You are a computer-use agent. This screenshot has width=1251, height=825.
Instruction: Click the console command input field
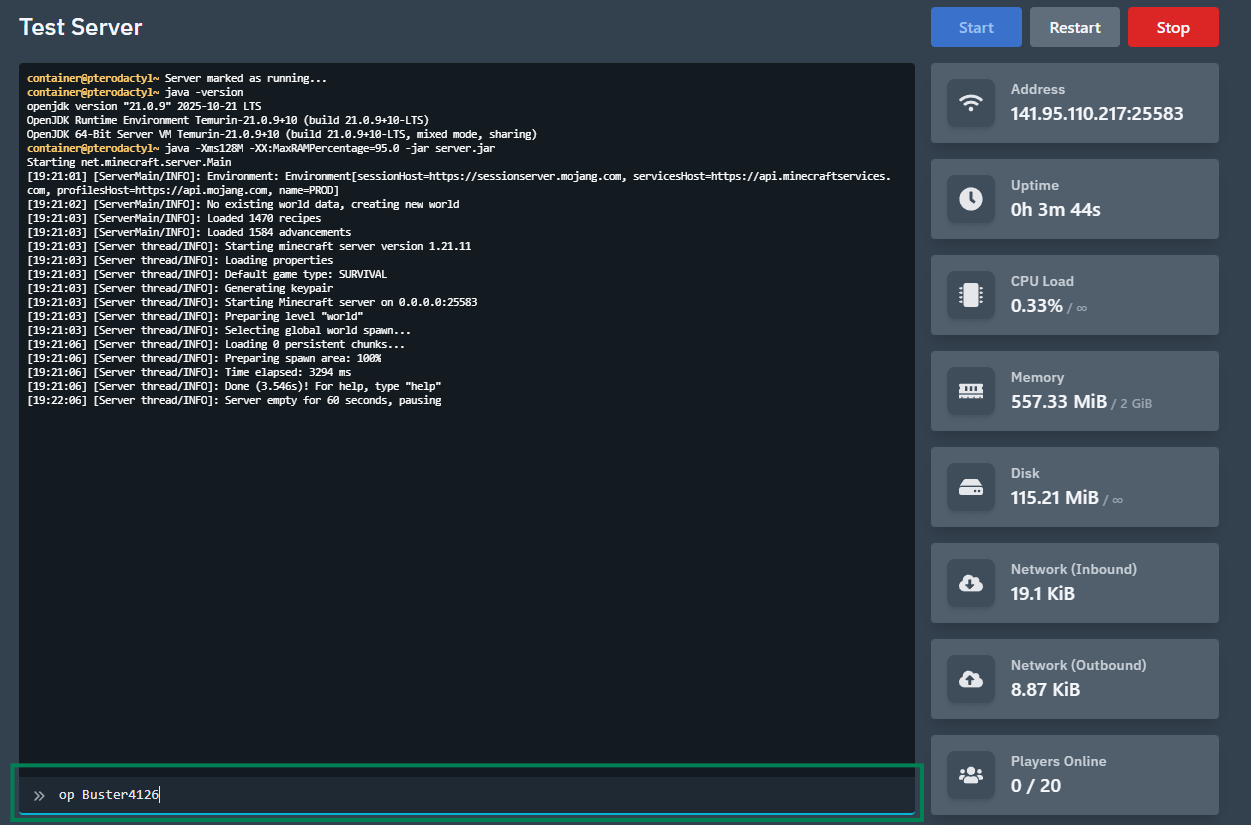tap(480, 795)
